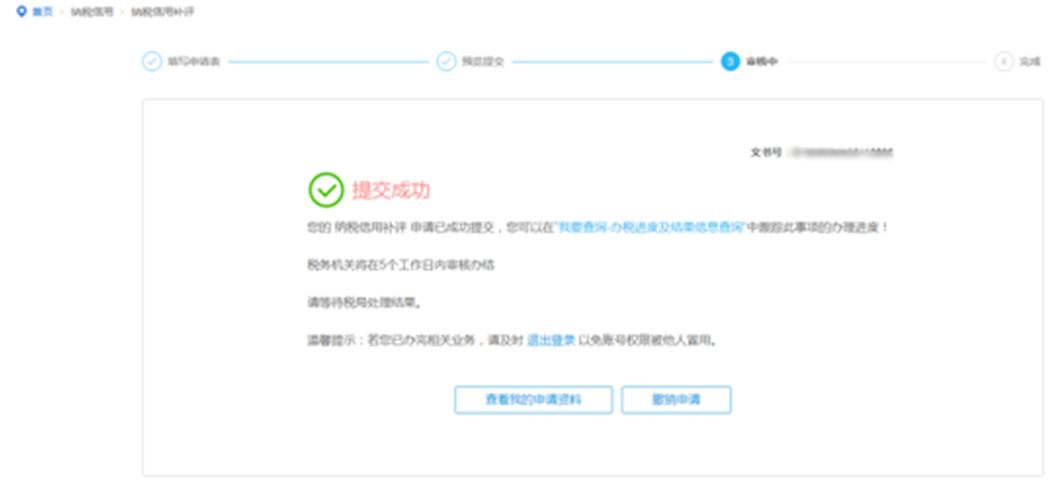This screenshot has height=493, width=1064.
Task: Click the 温馨提示 reminder text
Action: (x=512, y=340)
